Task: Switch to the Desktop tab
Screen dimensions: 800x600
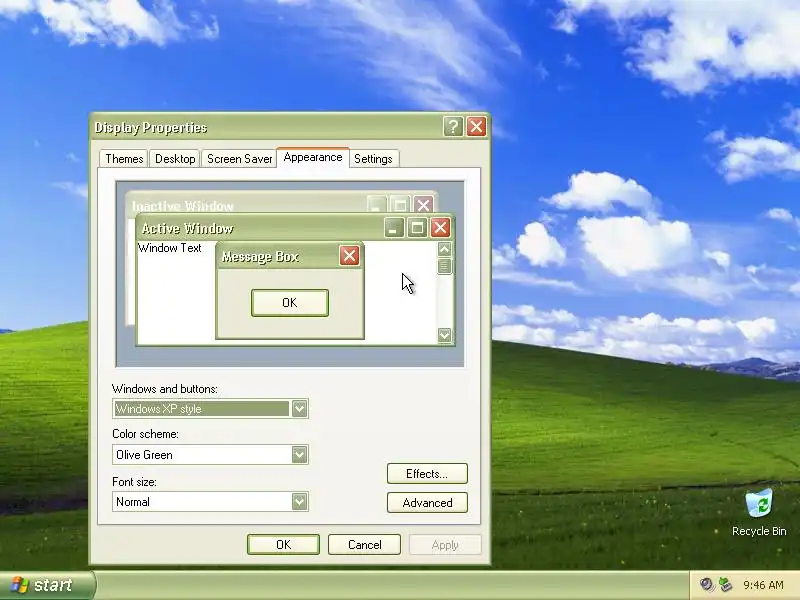Action: [175, 159]
